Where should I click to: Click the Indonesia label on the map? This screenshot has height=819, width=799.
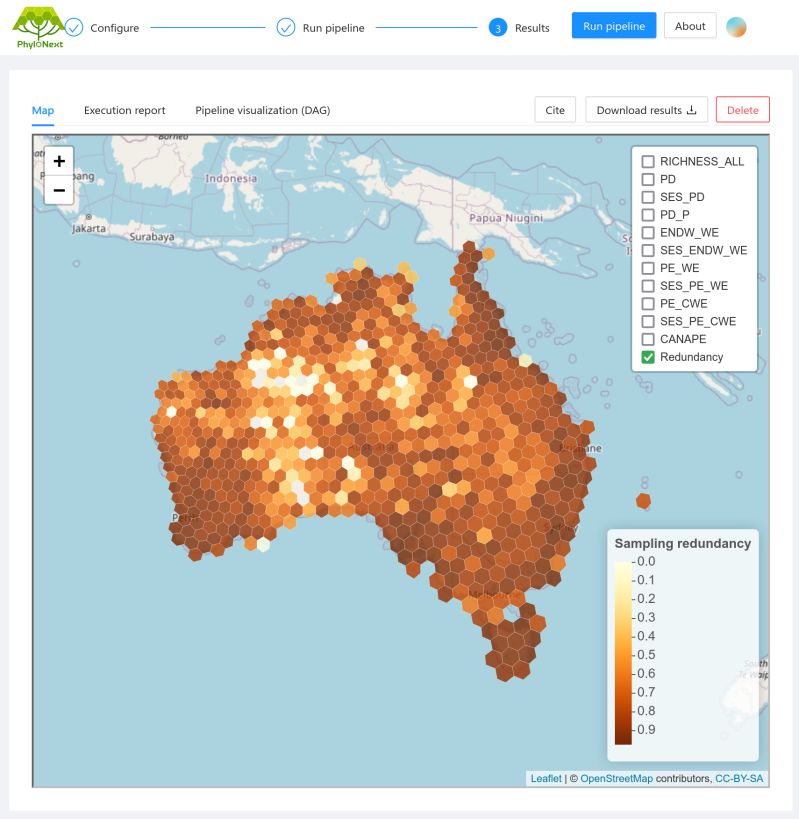tap(231, 178)
